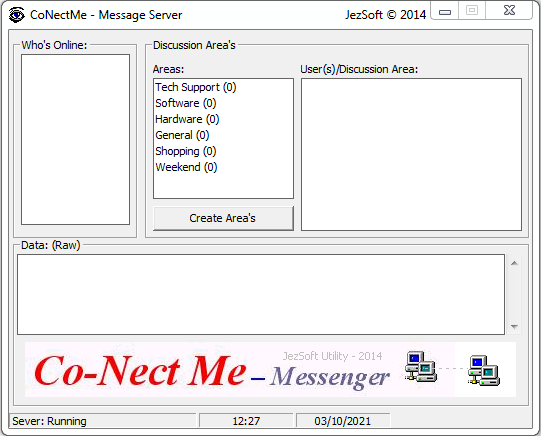This screenshot has height=436, width=541.
Task: Click the Data (Raw) scrollbar down arrow
Action: pos(514,326)
